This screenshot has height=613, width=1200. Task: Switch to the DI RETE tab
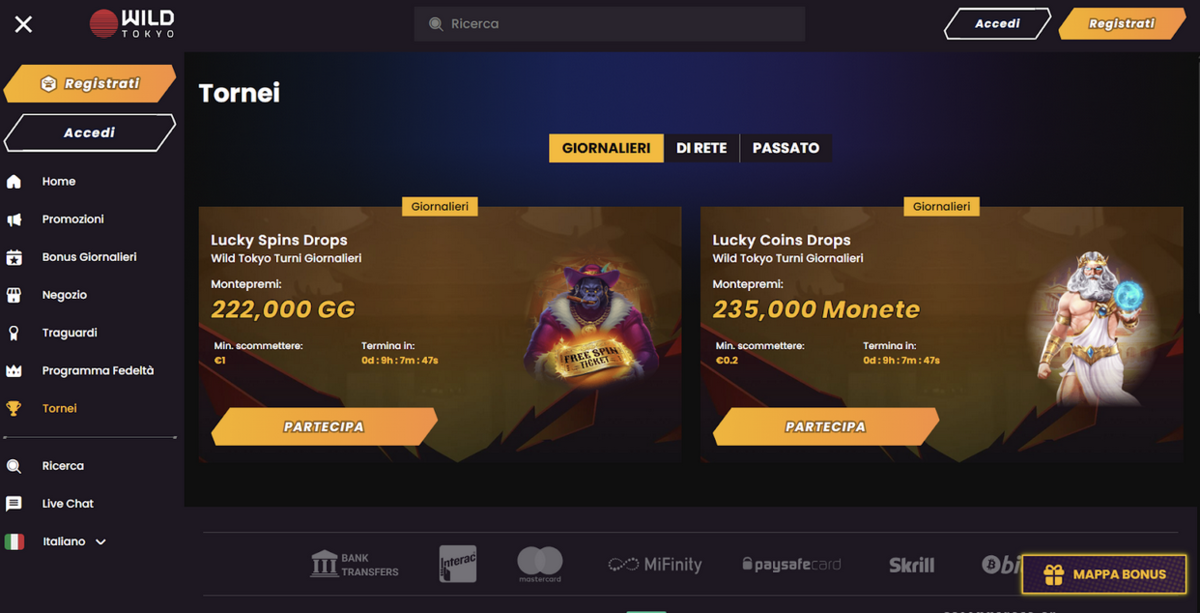pos(701,148)
